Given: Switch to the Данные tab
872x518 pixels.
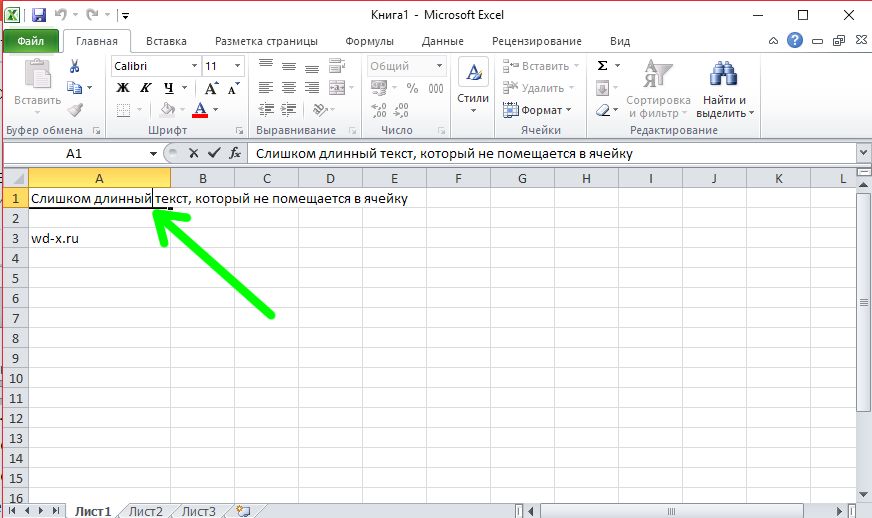Looking at the screenshot, I should [443, 41].
